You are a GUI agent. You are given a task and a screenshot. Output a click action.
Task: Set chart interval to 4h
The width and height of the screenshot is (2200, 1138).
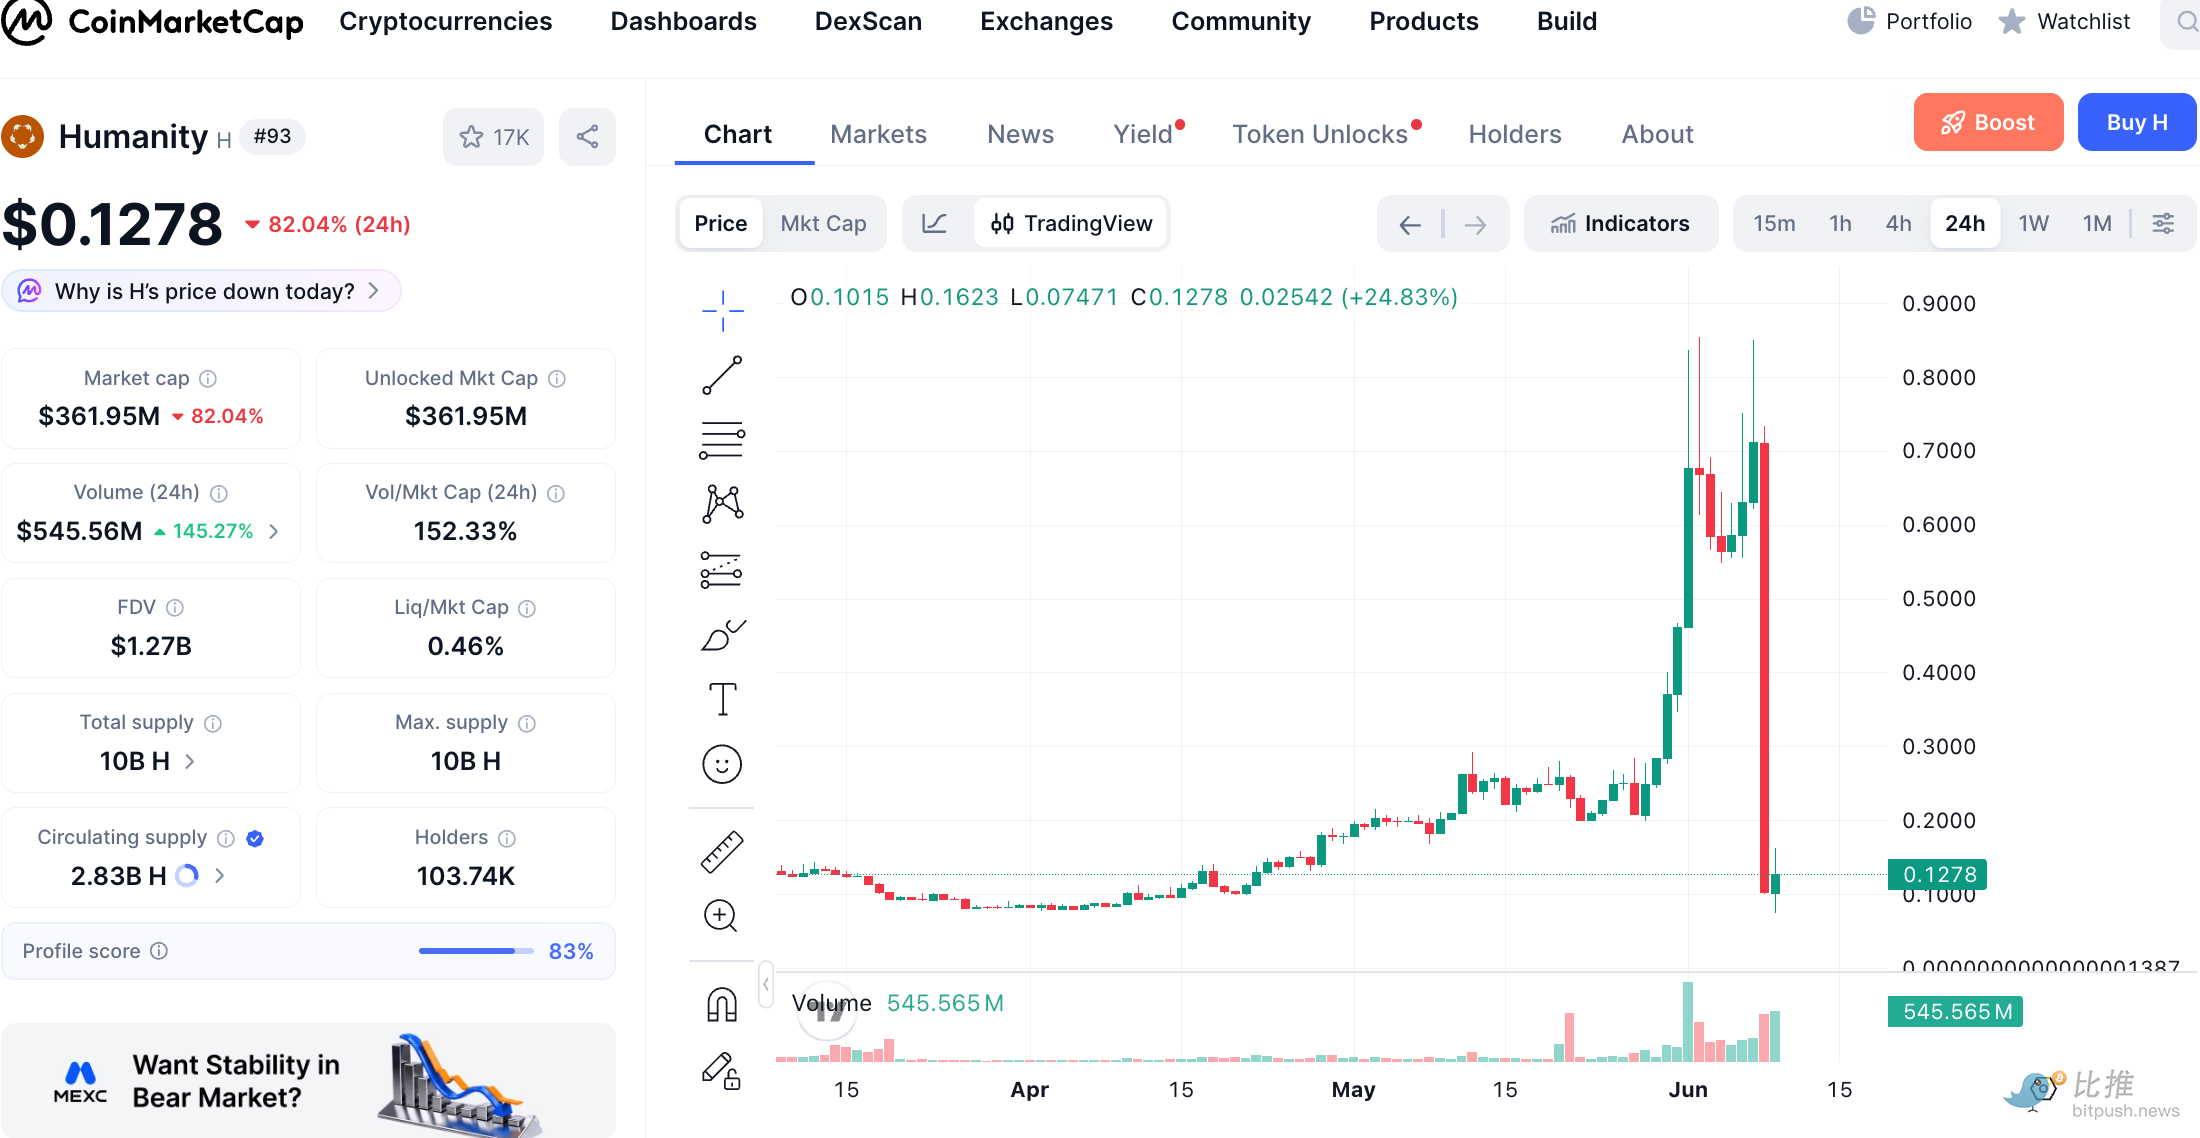[x=1898, y=223]
